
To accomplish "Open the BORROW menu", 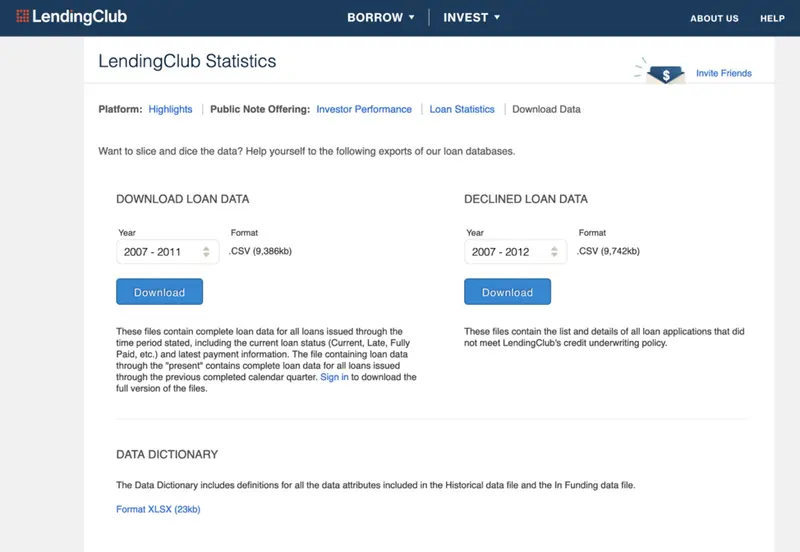I will (x=381, y=17).
